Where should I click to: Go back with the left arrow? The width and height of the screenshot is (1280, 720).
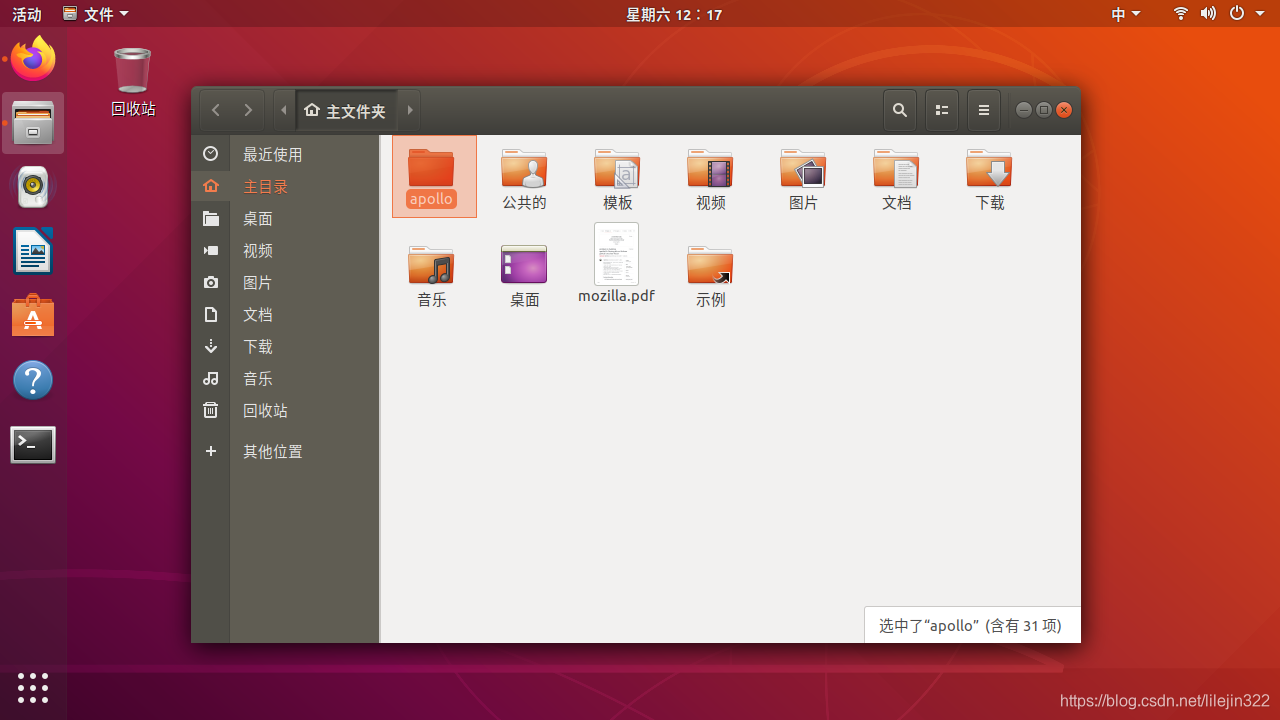click(x=216, y=110)
